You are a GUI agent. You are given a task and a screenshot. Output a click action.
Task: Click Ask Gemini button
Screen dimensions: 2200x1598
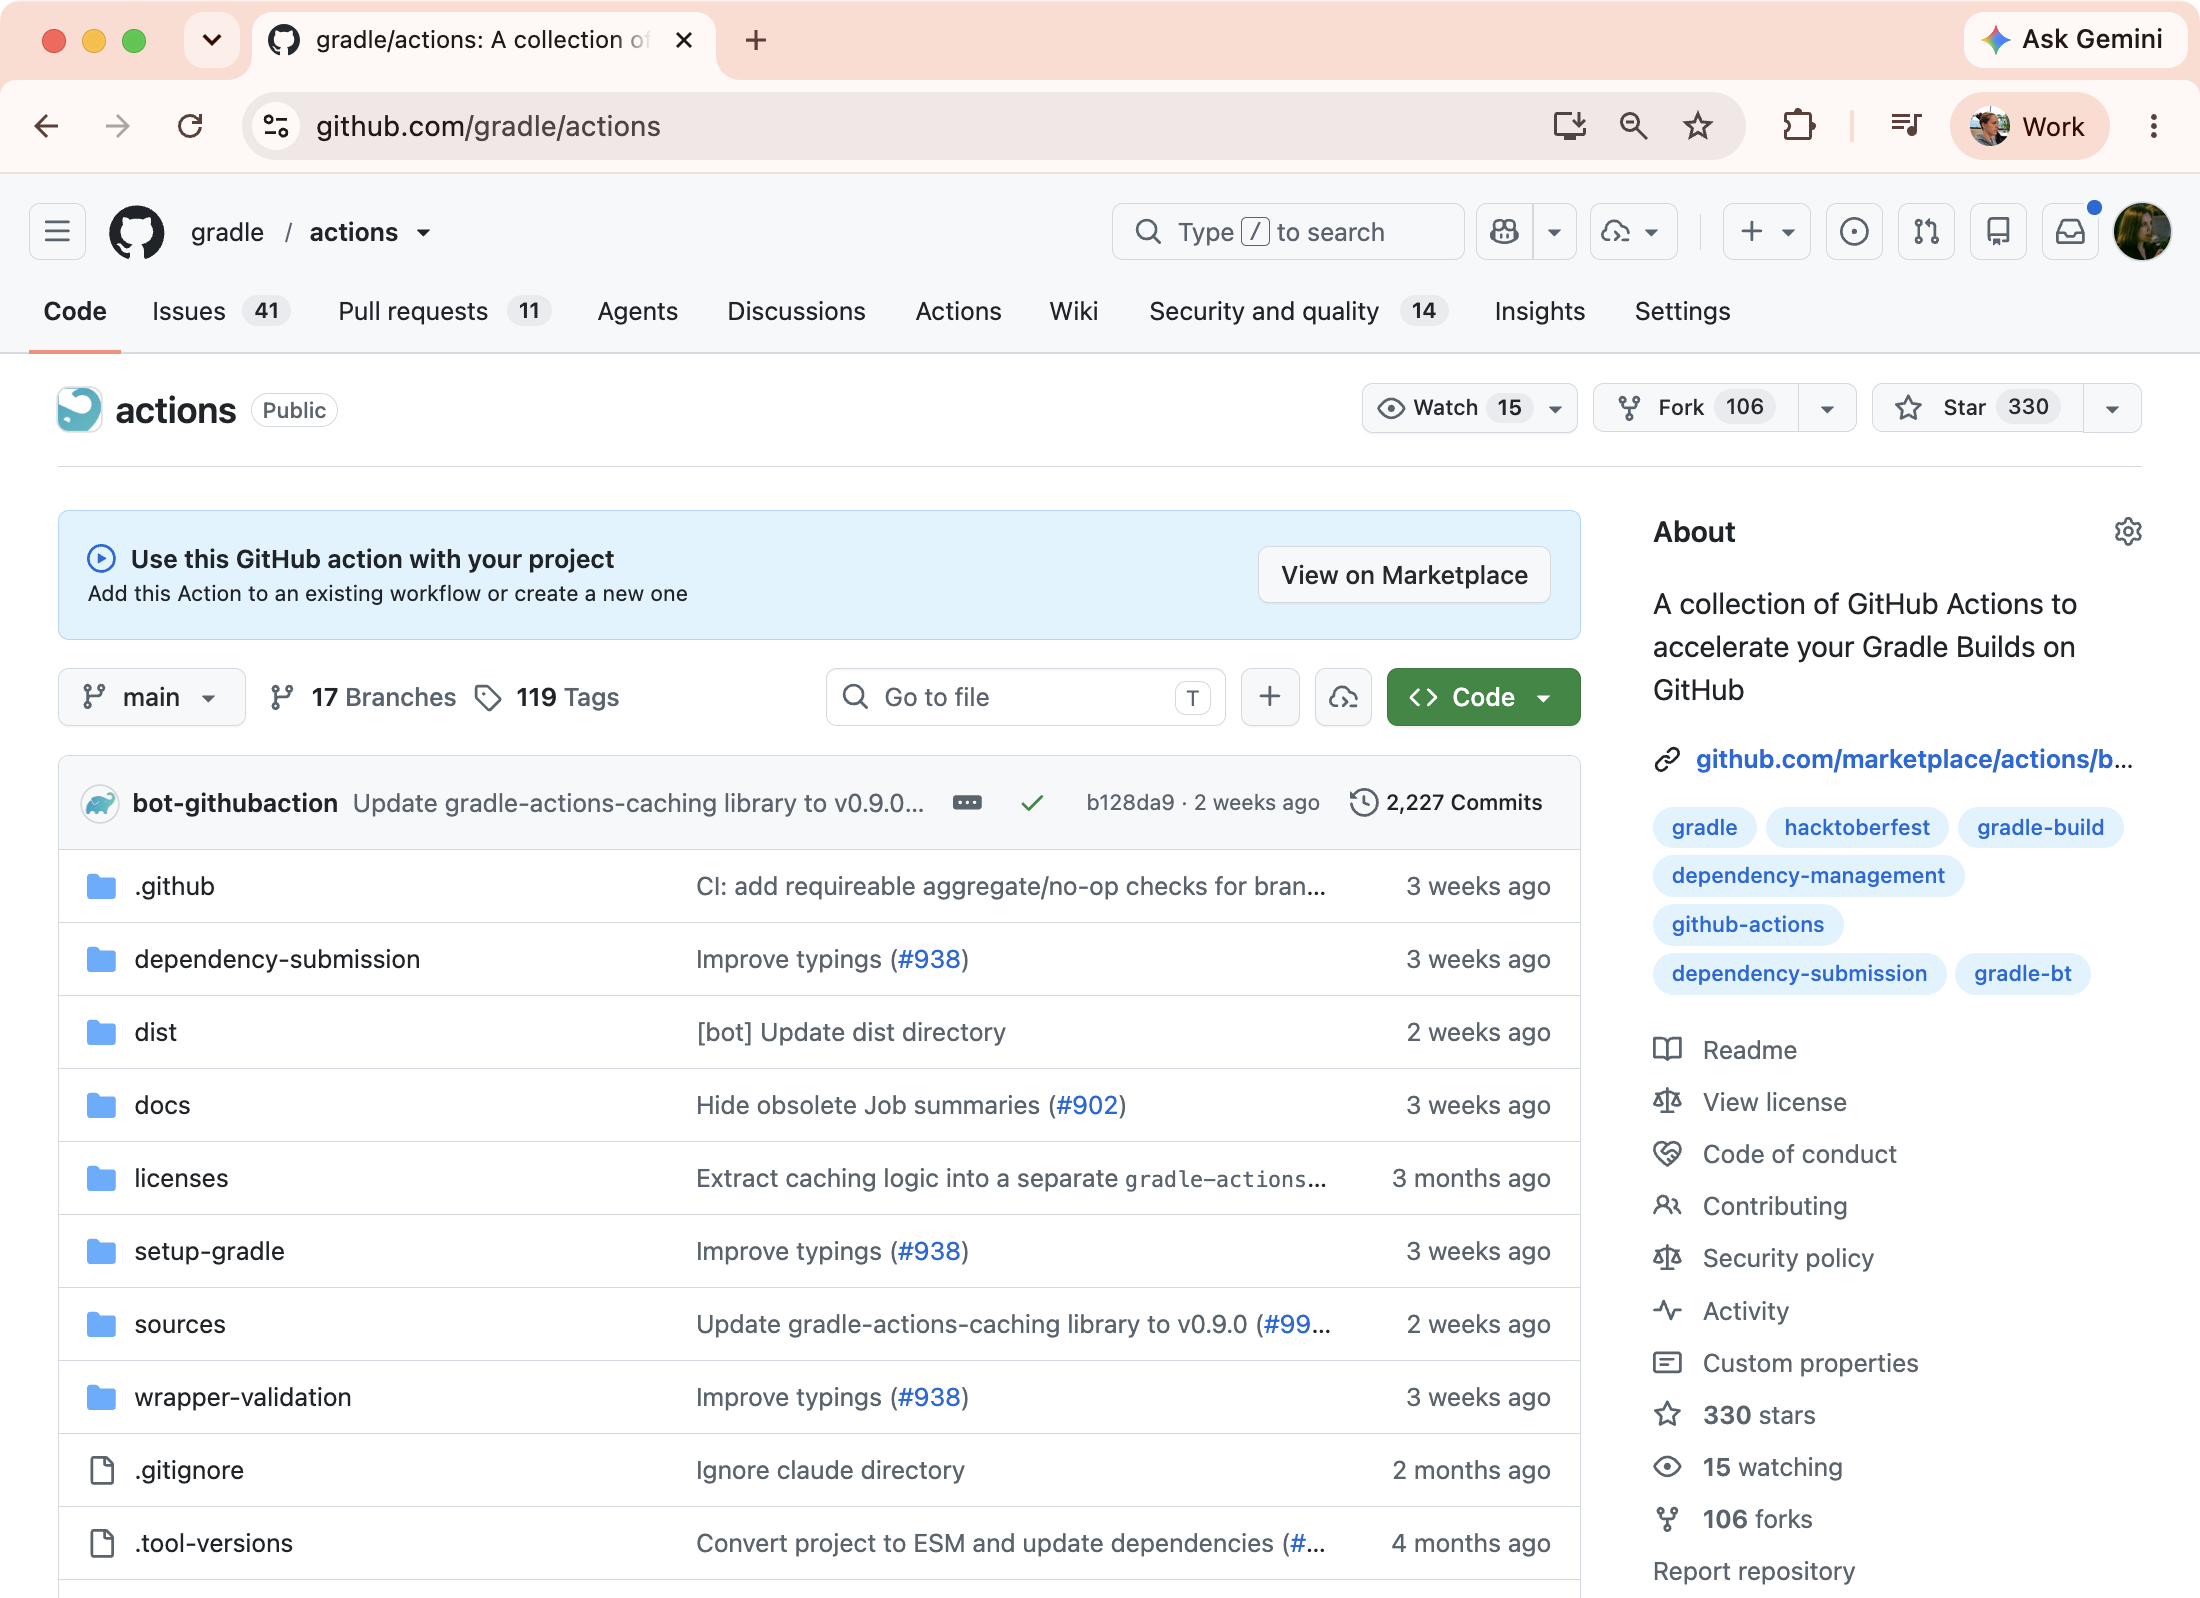(x=2074, y=40)
